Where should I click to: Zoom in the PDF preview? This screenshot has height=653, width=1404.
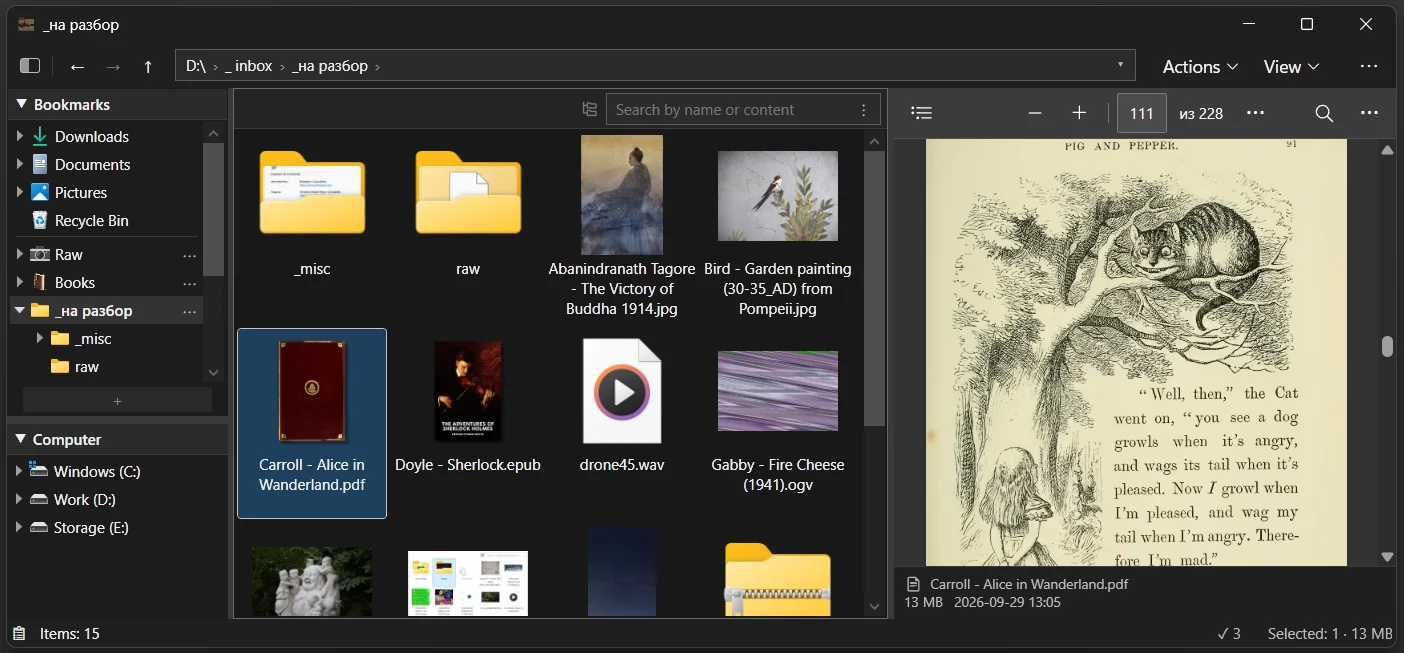click(x=1079, y=113)
